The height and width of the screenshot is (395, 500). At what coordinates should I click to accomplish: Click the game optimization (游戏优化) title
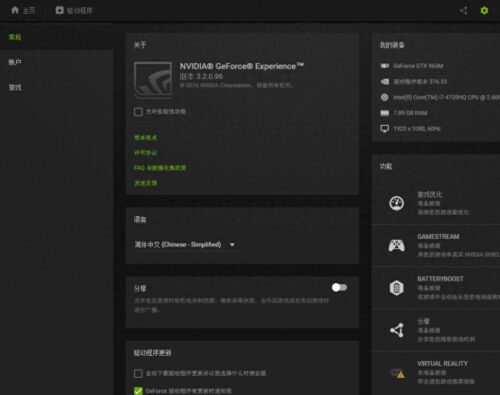[430, 194]
